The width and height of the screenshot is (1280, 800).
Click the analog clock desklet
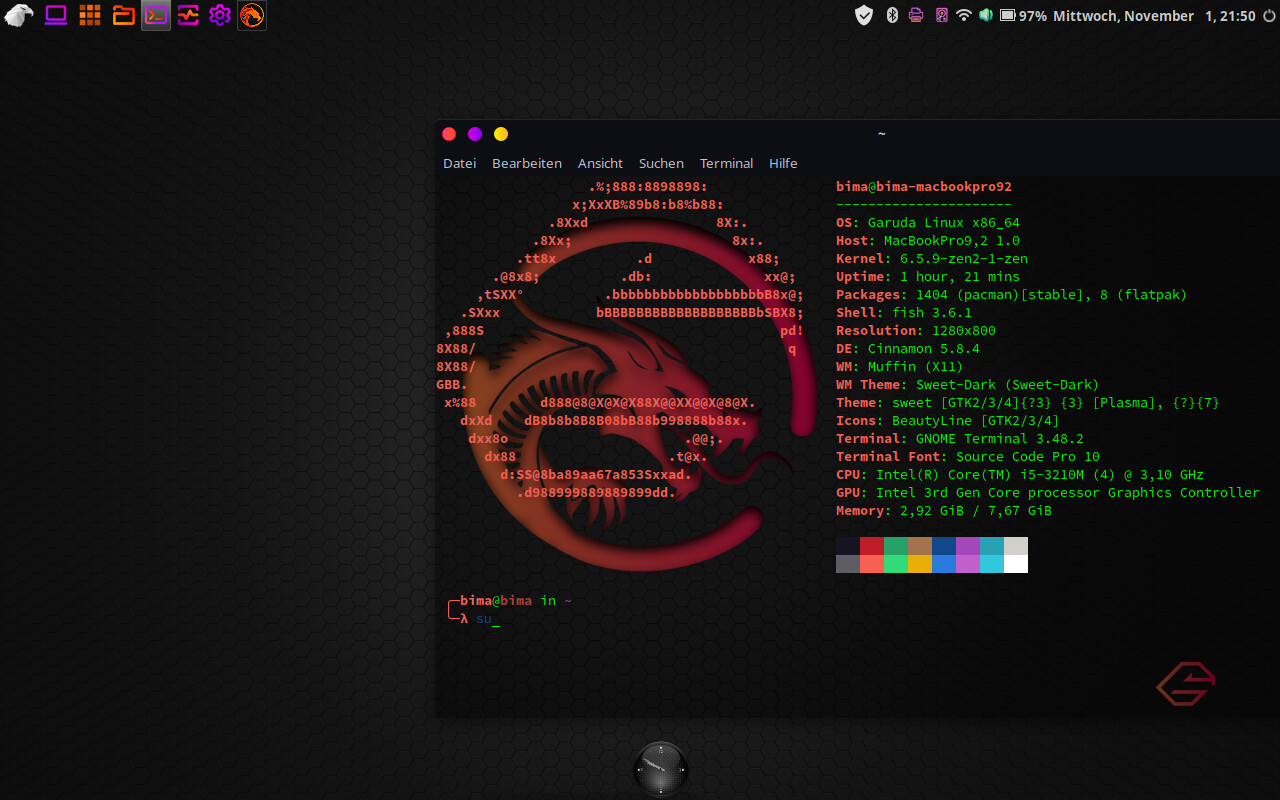coord(661,769)
